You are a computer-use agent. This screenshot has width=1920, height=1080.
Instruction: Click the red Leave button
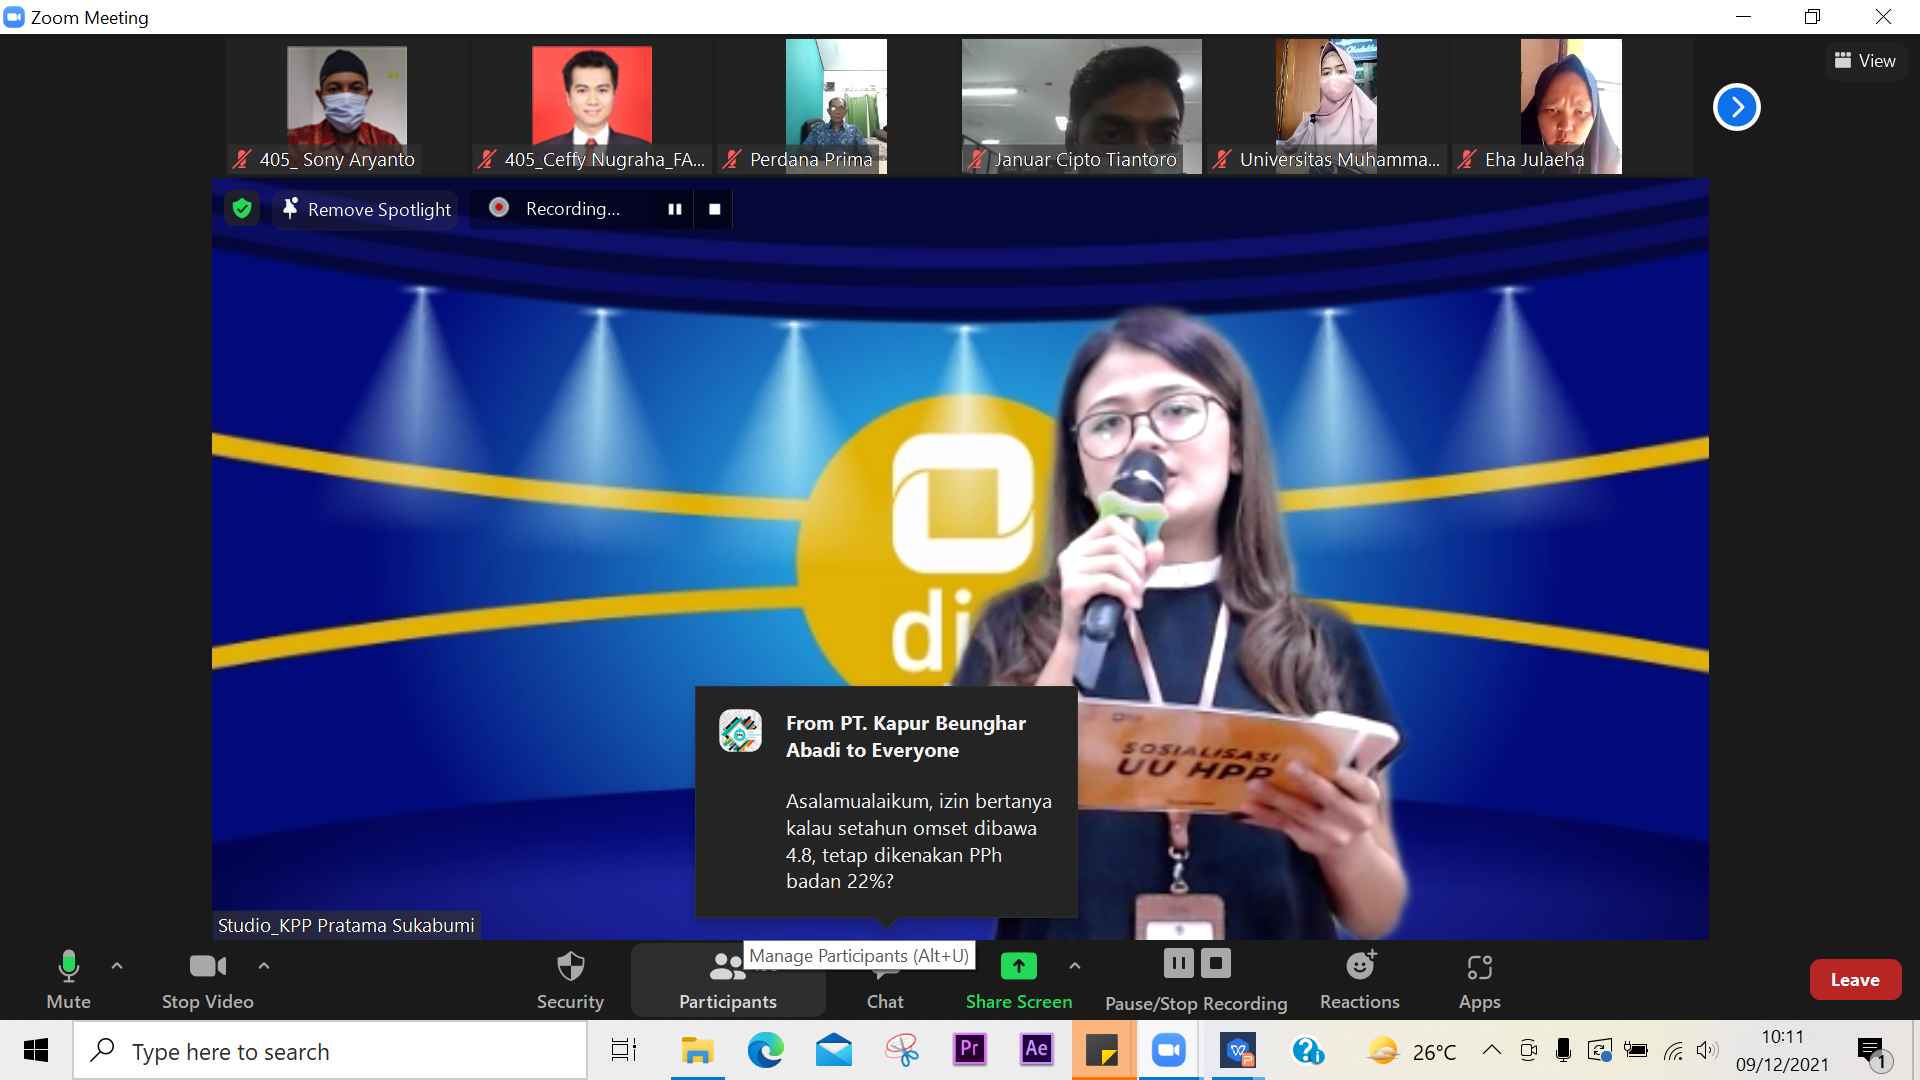coord(1854,980)
